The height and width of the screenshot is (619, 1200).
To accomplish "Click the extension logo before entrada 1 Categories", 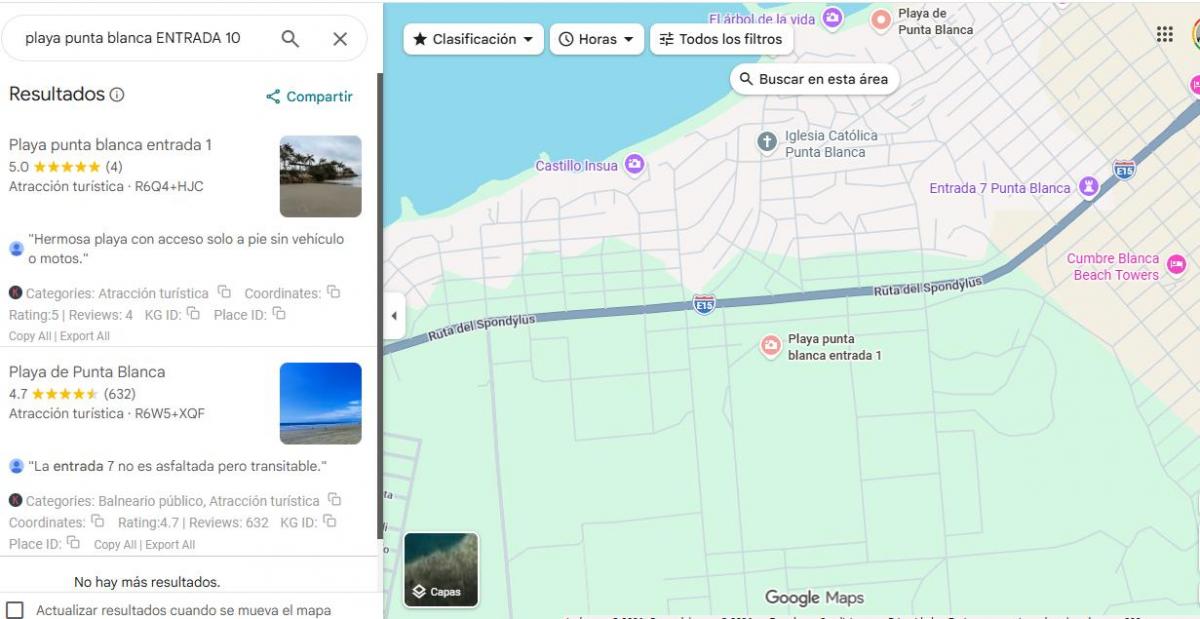I will (x=15, y=293).
